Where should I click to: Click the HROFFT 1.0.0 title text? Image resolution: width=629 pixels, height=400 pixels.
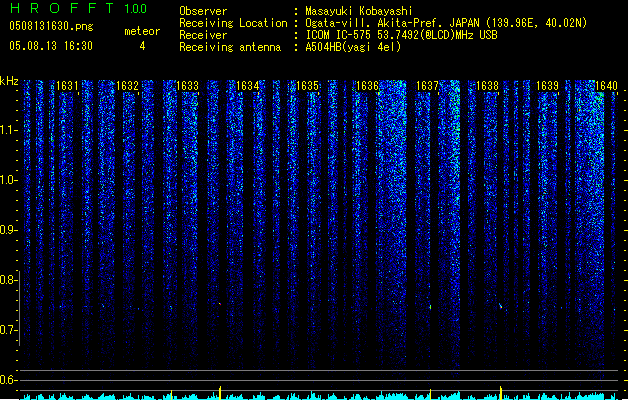[x=78, y=8]
